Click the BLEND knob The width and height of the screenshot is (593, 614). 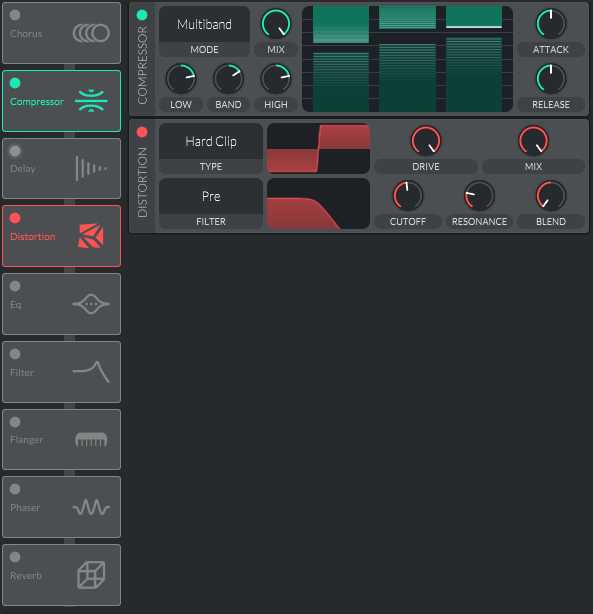click(x=551, y=196)
